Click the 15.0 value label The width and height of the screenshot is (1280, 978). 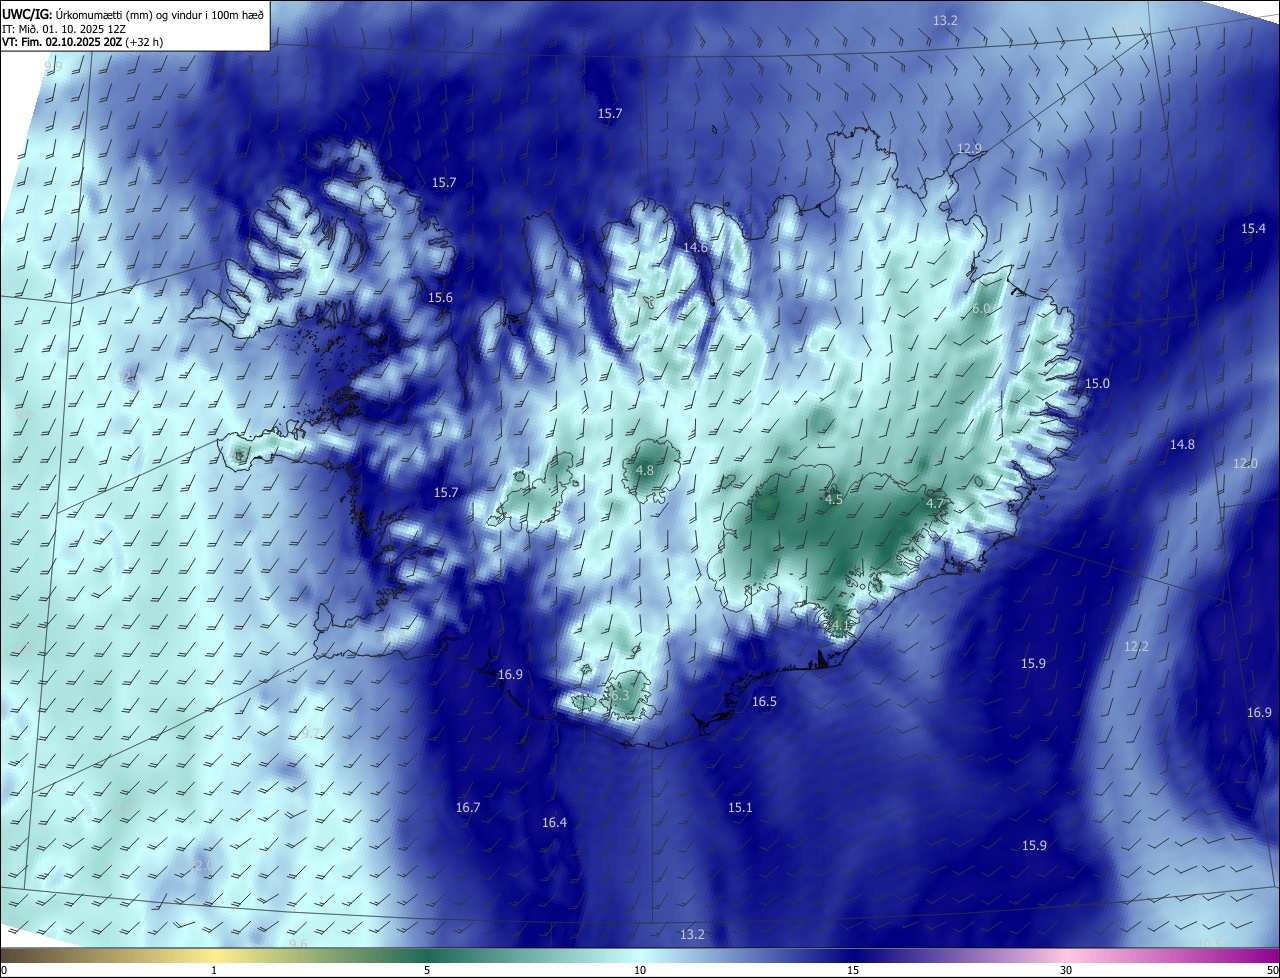[1098, 384]
